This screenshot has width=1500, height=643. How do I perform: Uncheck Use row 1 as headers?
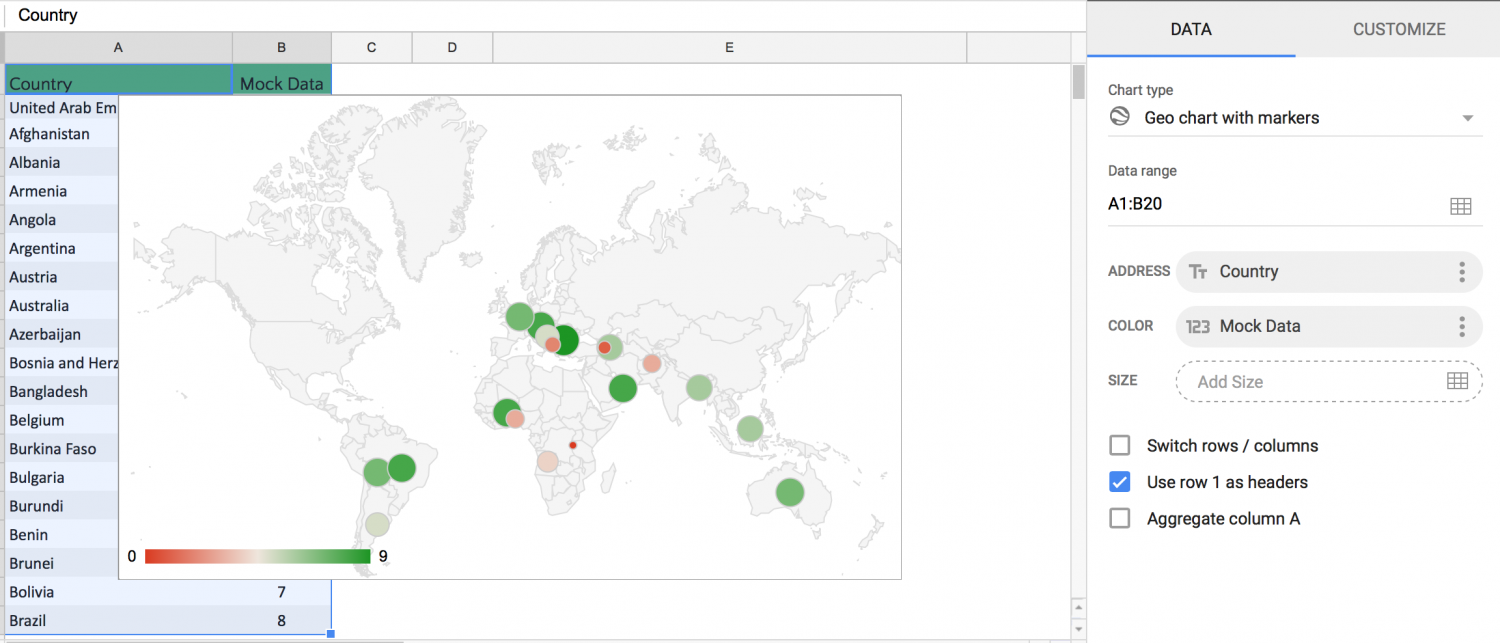tap(1119, 482)
